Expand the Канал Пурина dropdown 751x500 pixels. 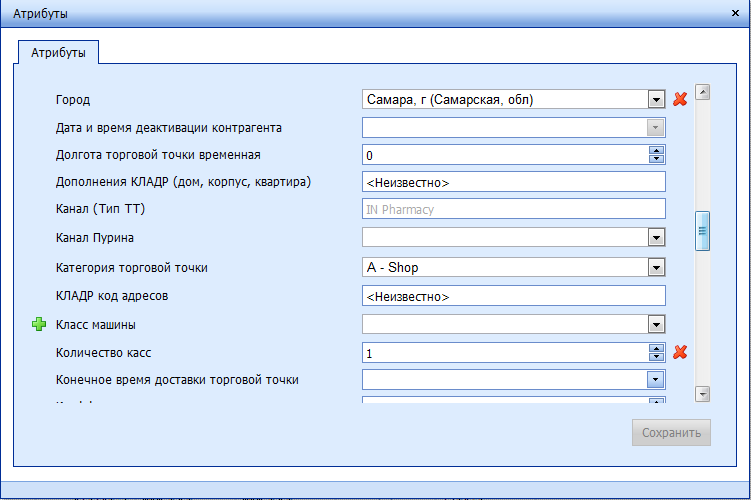click(x=656, y=238)
